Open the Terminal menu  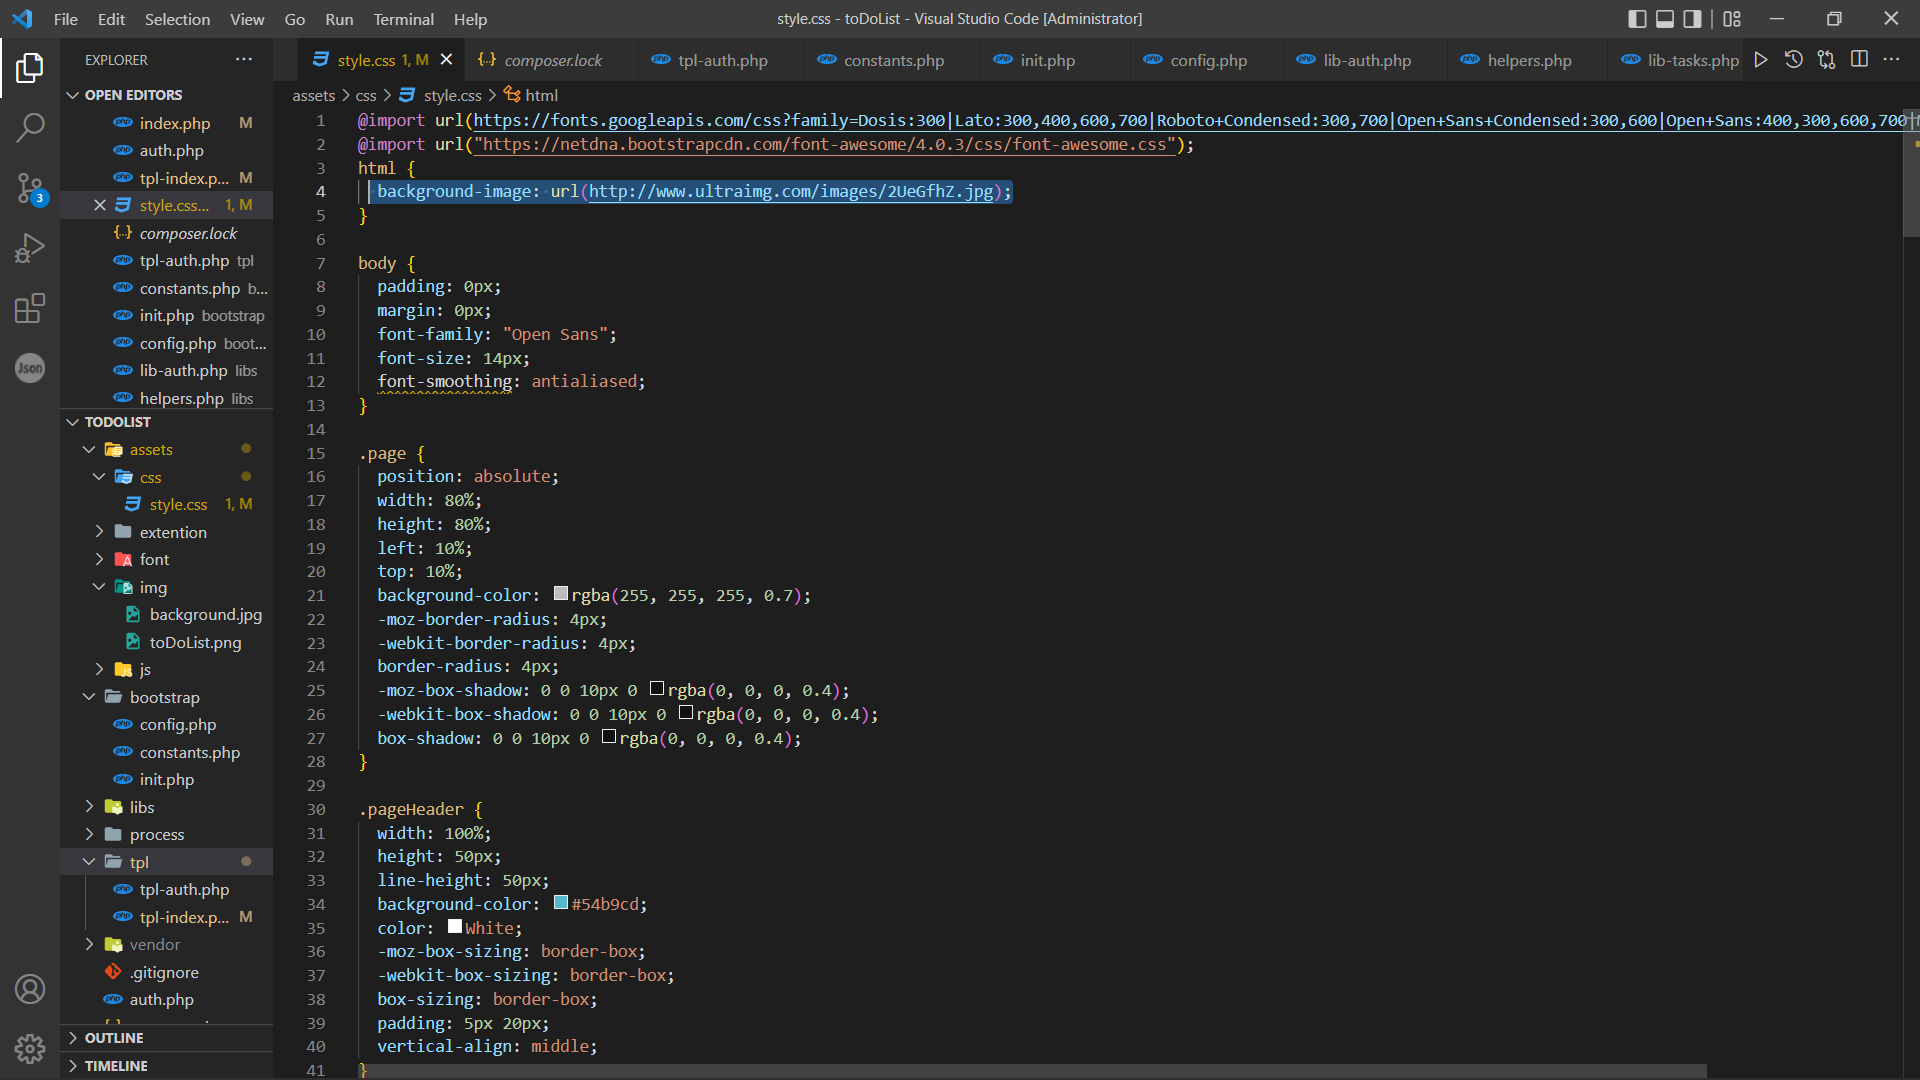[403, 19]
